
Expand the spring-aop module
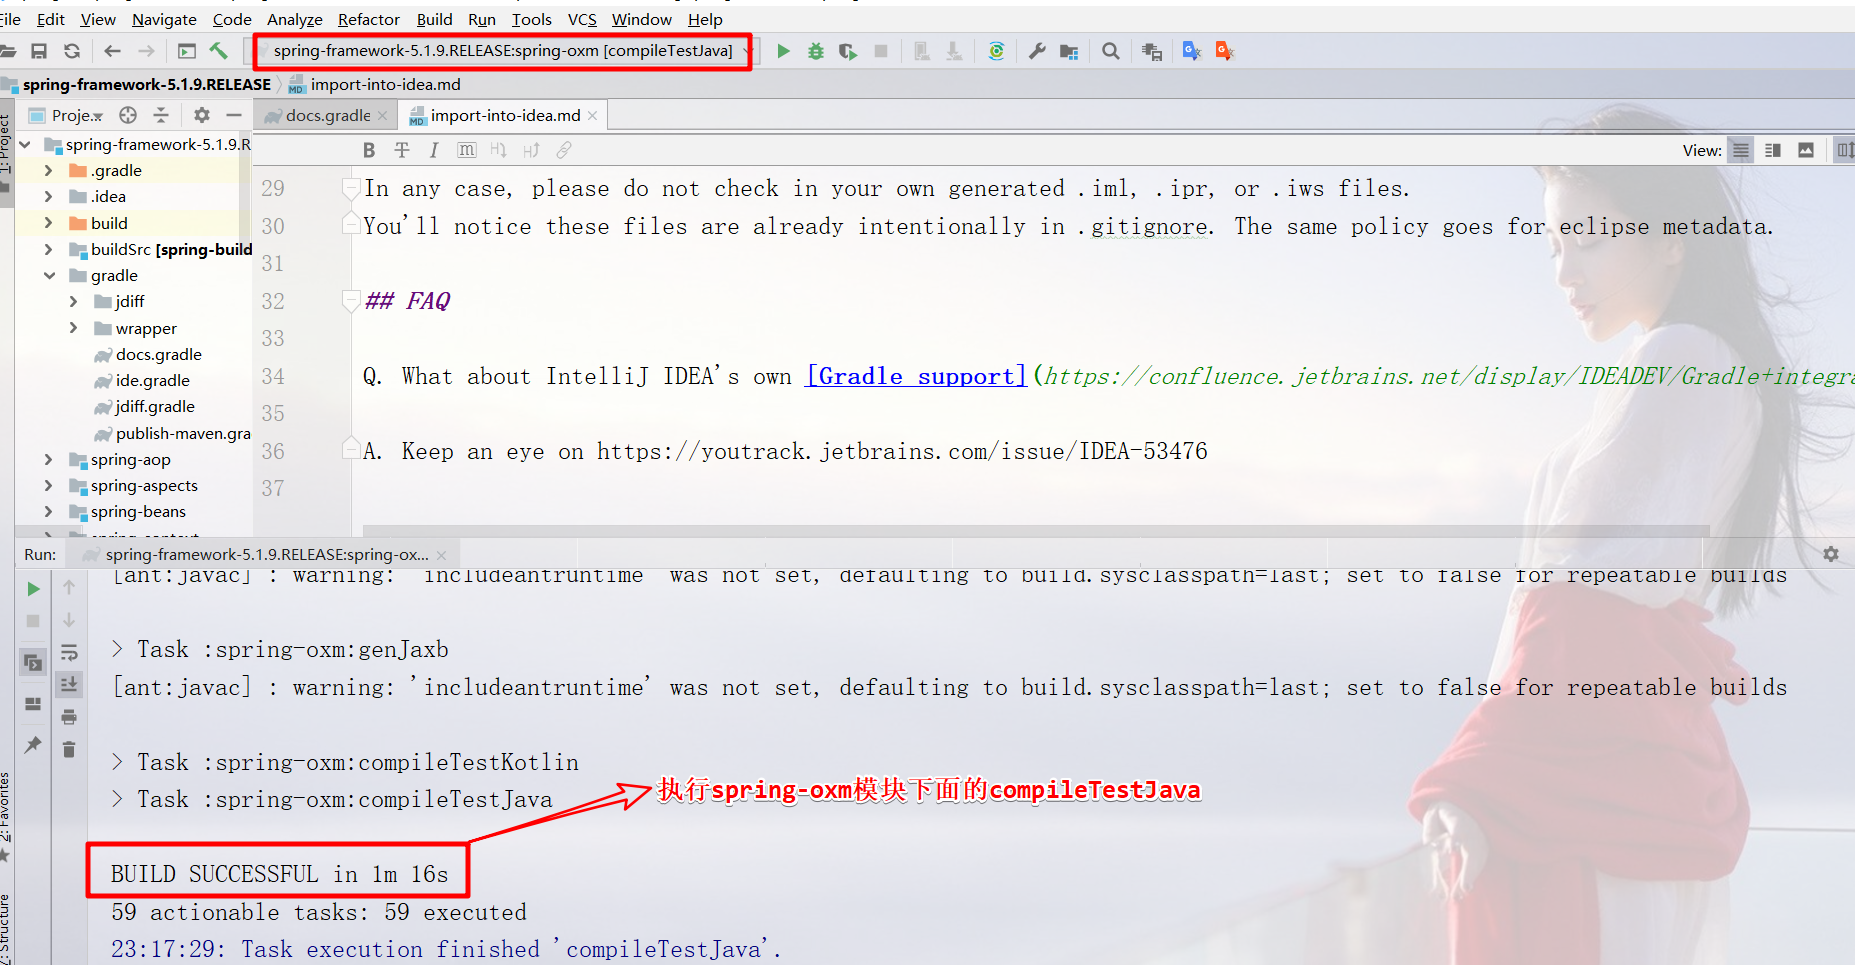[x=48, y=459]
